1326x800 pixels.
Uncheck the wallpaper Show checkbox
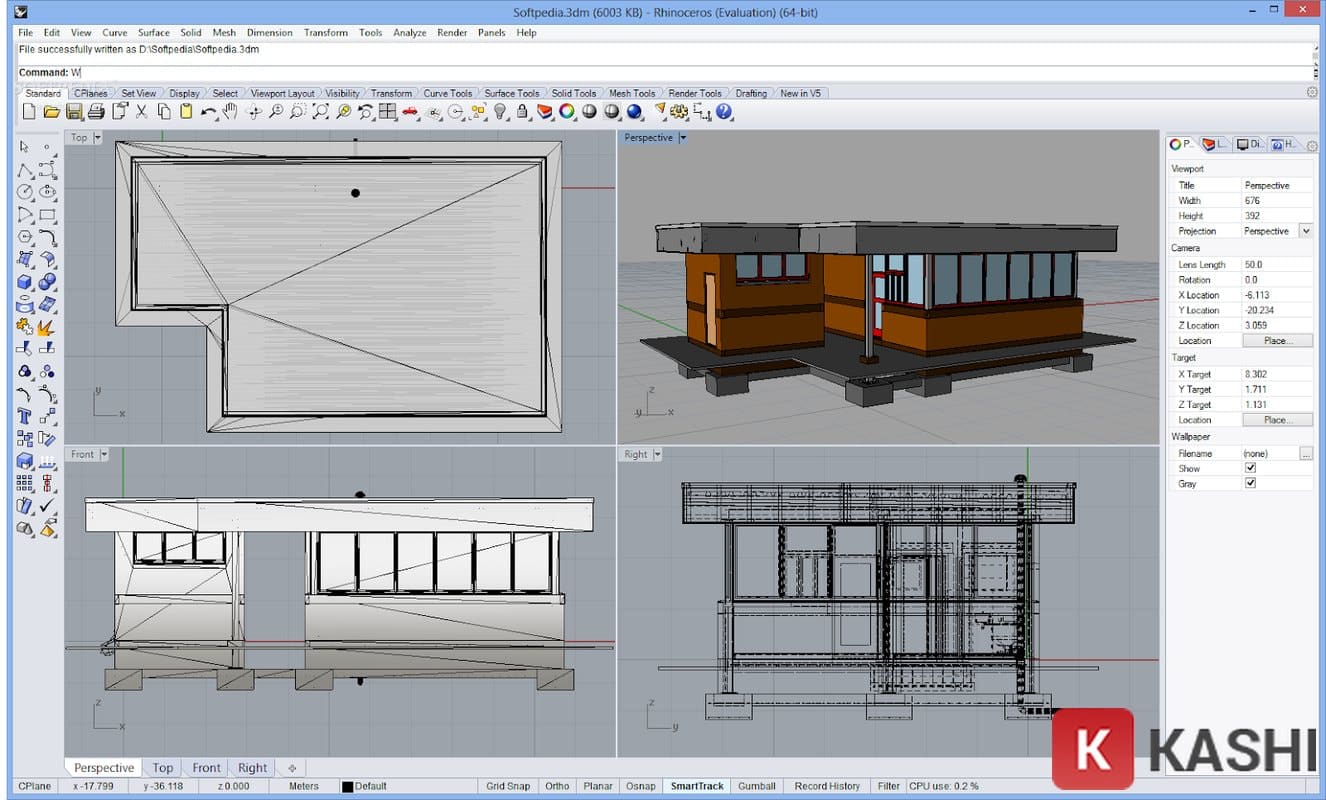pos(1250,468)
